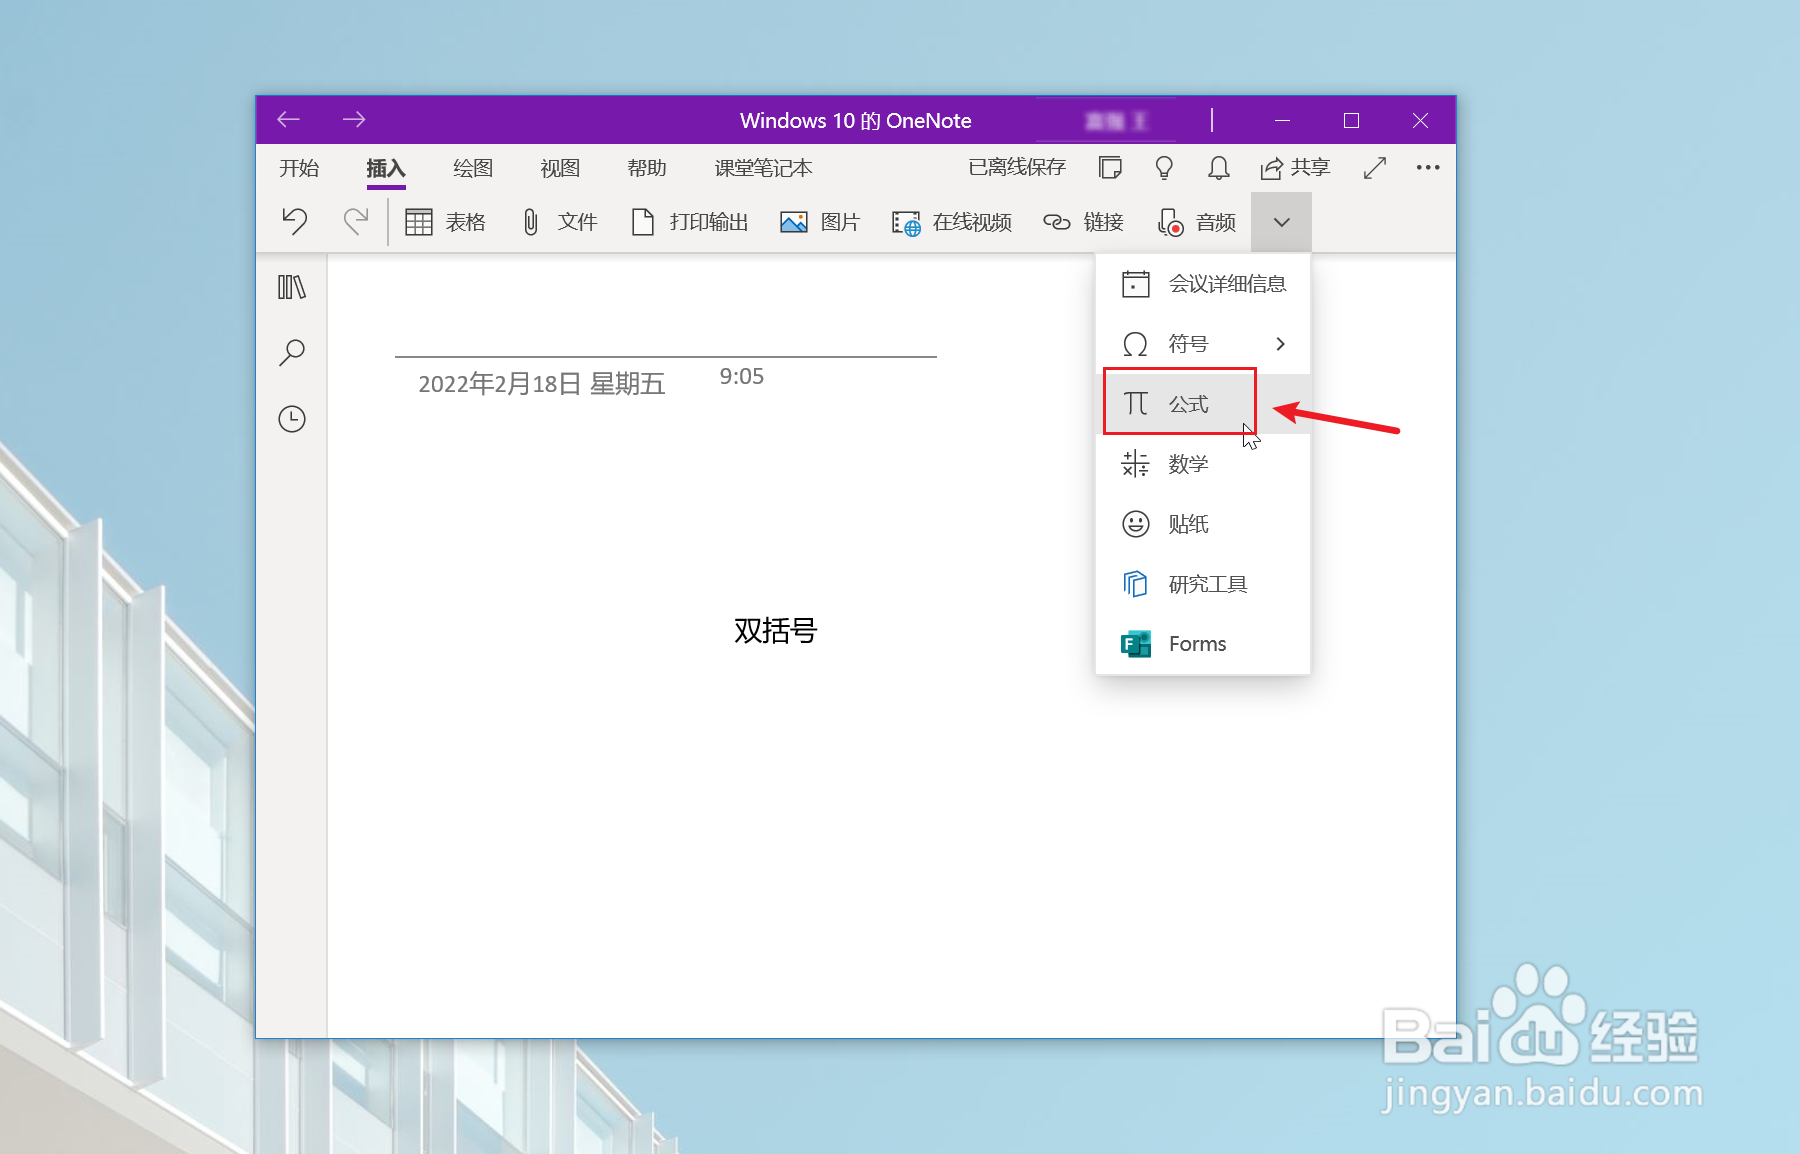Enter full screen mode via diagonal arrows
Screen dimensions: 1800x1154
[1375, 168]
